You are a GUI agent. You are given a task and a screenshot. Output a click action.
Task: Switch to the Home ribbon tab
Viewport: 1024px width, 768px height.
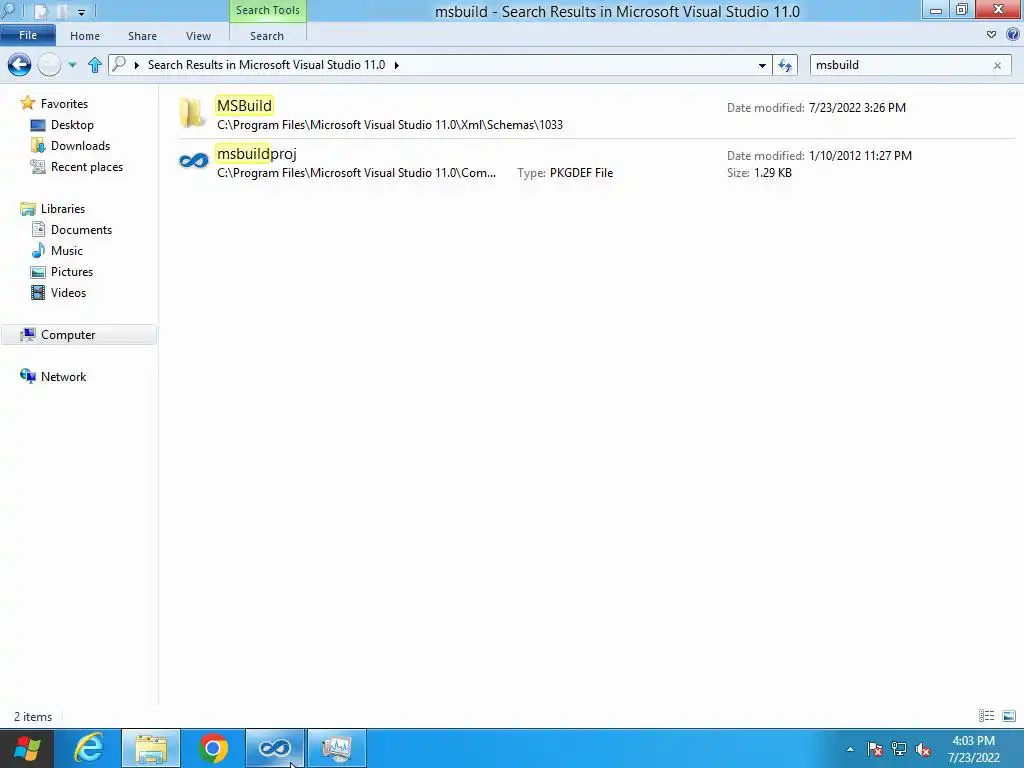(85, 36)
